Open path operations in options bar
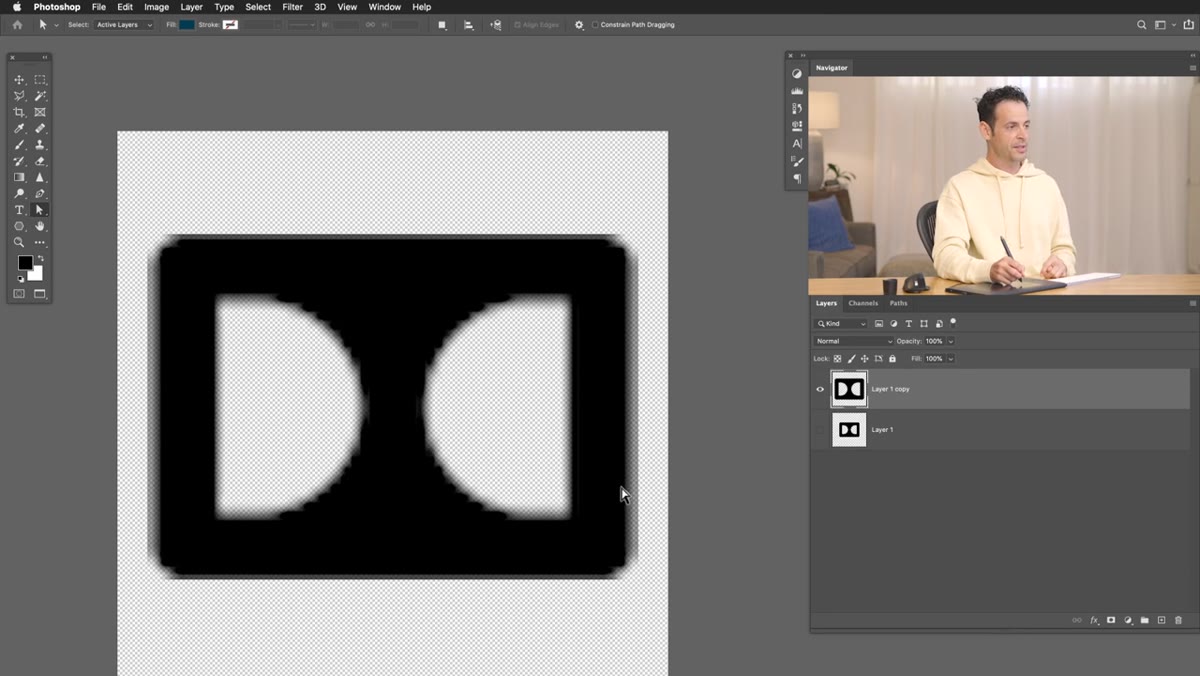This screenshot has height=676, width=1200. [442, 25]
